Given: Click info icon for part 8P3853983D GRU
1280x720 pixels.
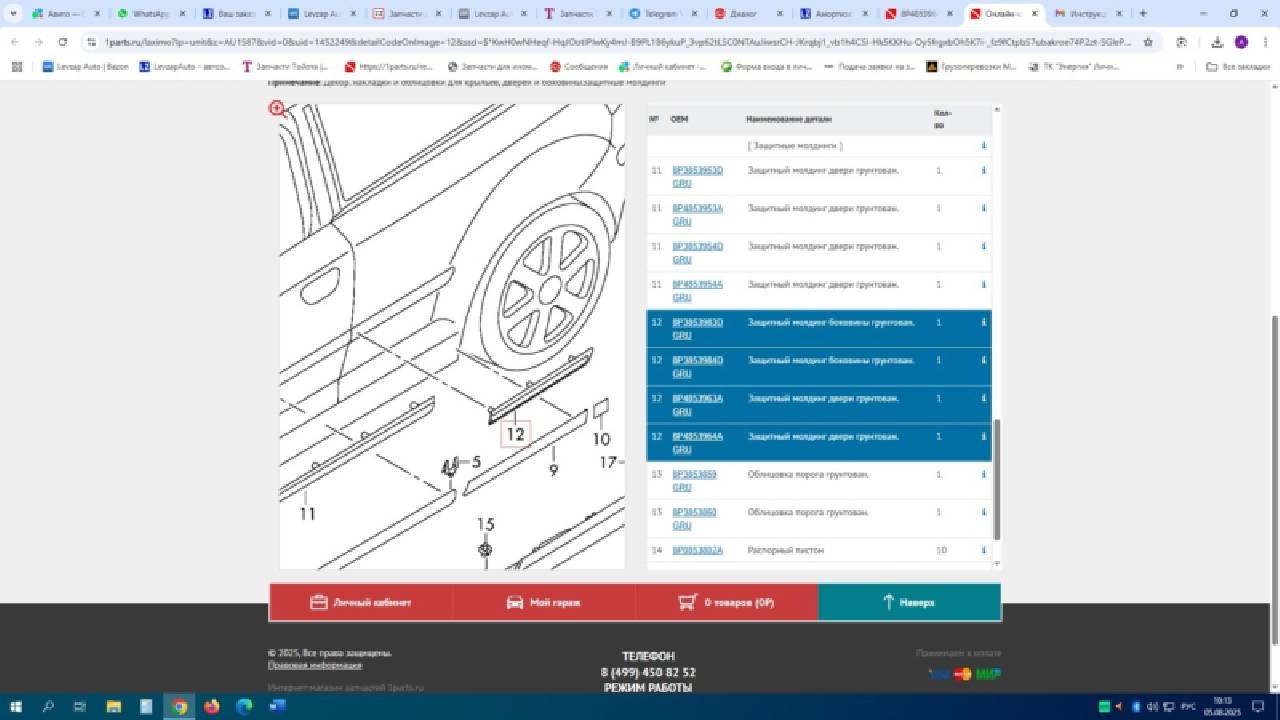Looking at the screenshot, I should (x=983, y=323).
